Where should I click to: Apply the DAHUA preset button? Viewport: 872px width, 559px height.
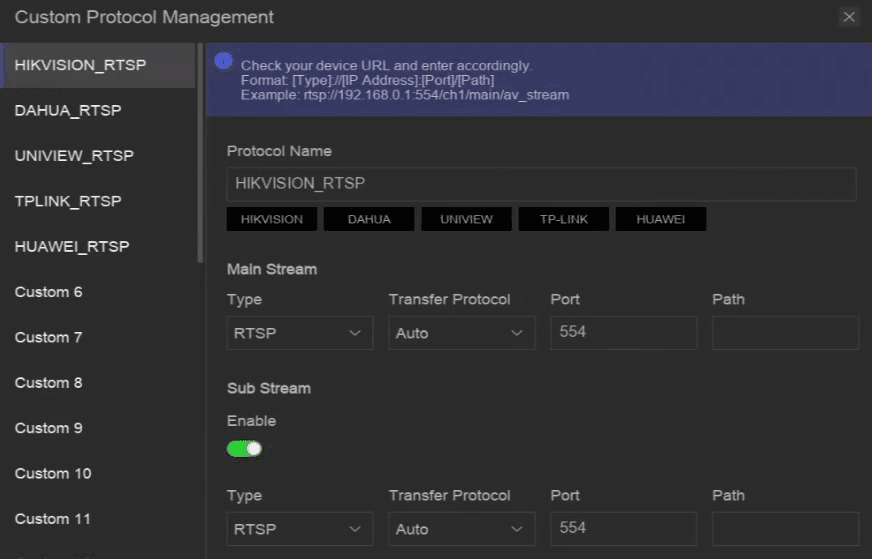(x=369, y=219)
